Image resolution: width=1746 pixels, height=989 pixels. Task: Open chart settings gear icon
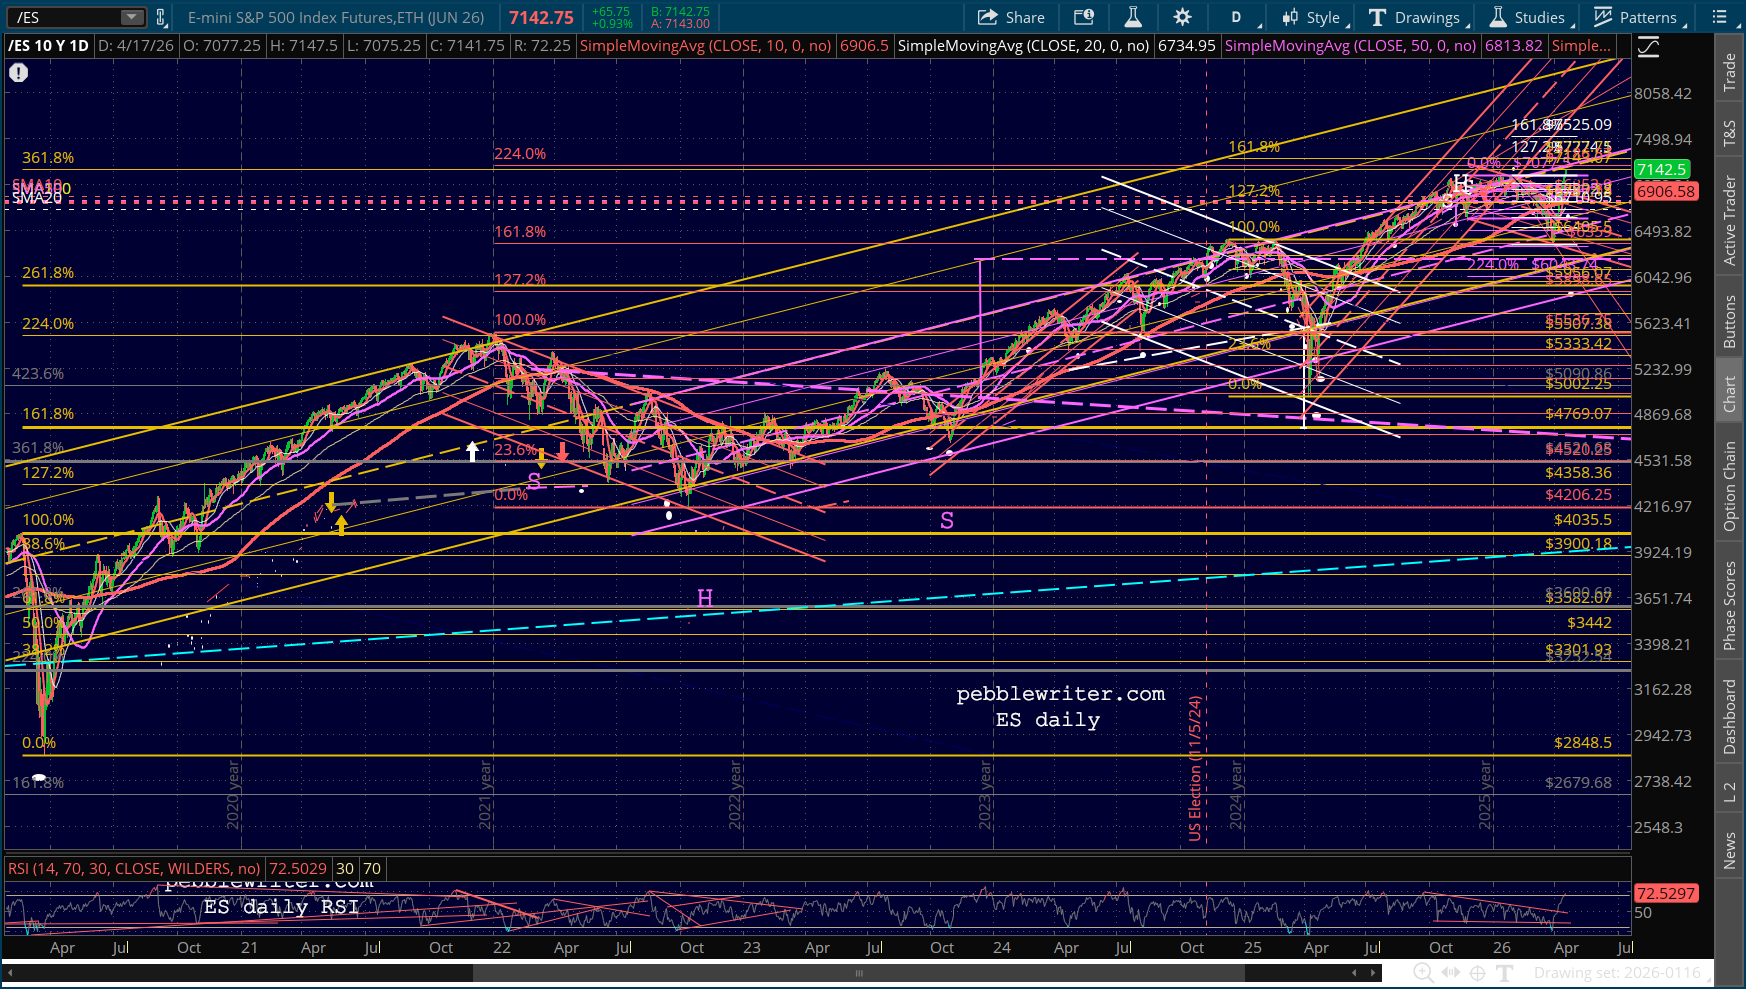(1182, 17)
